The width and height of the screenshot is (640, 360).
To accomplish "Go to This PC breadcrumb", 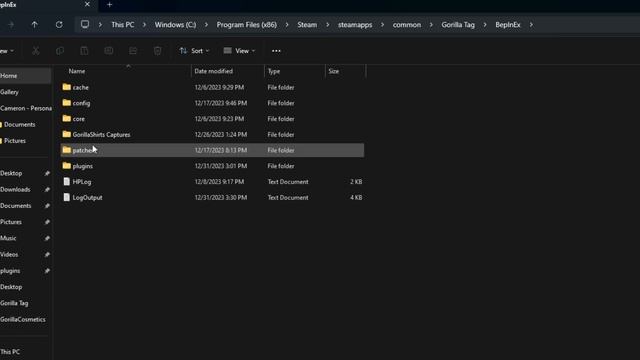I will [x=123, y=25].
